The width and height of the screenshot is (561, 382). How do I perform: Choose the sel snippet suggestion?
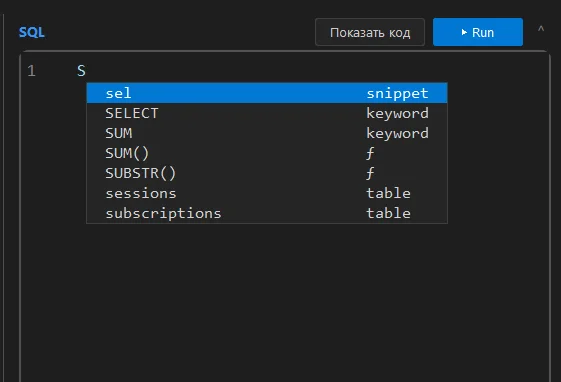tap(267, 93)
